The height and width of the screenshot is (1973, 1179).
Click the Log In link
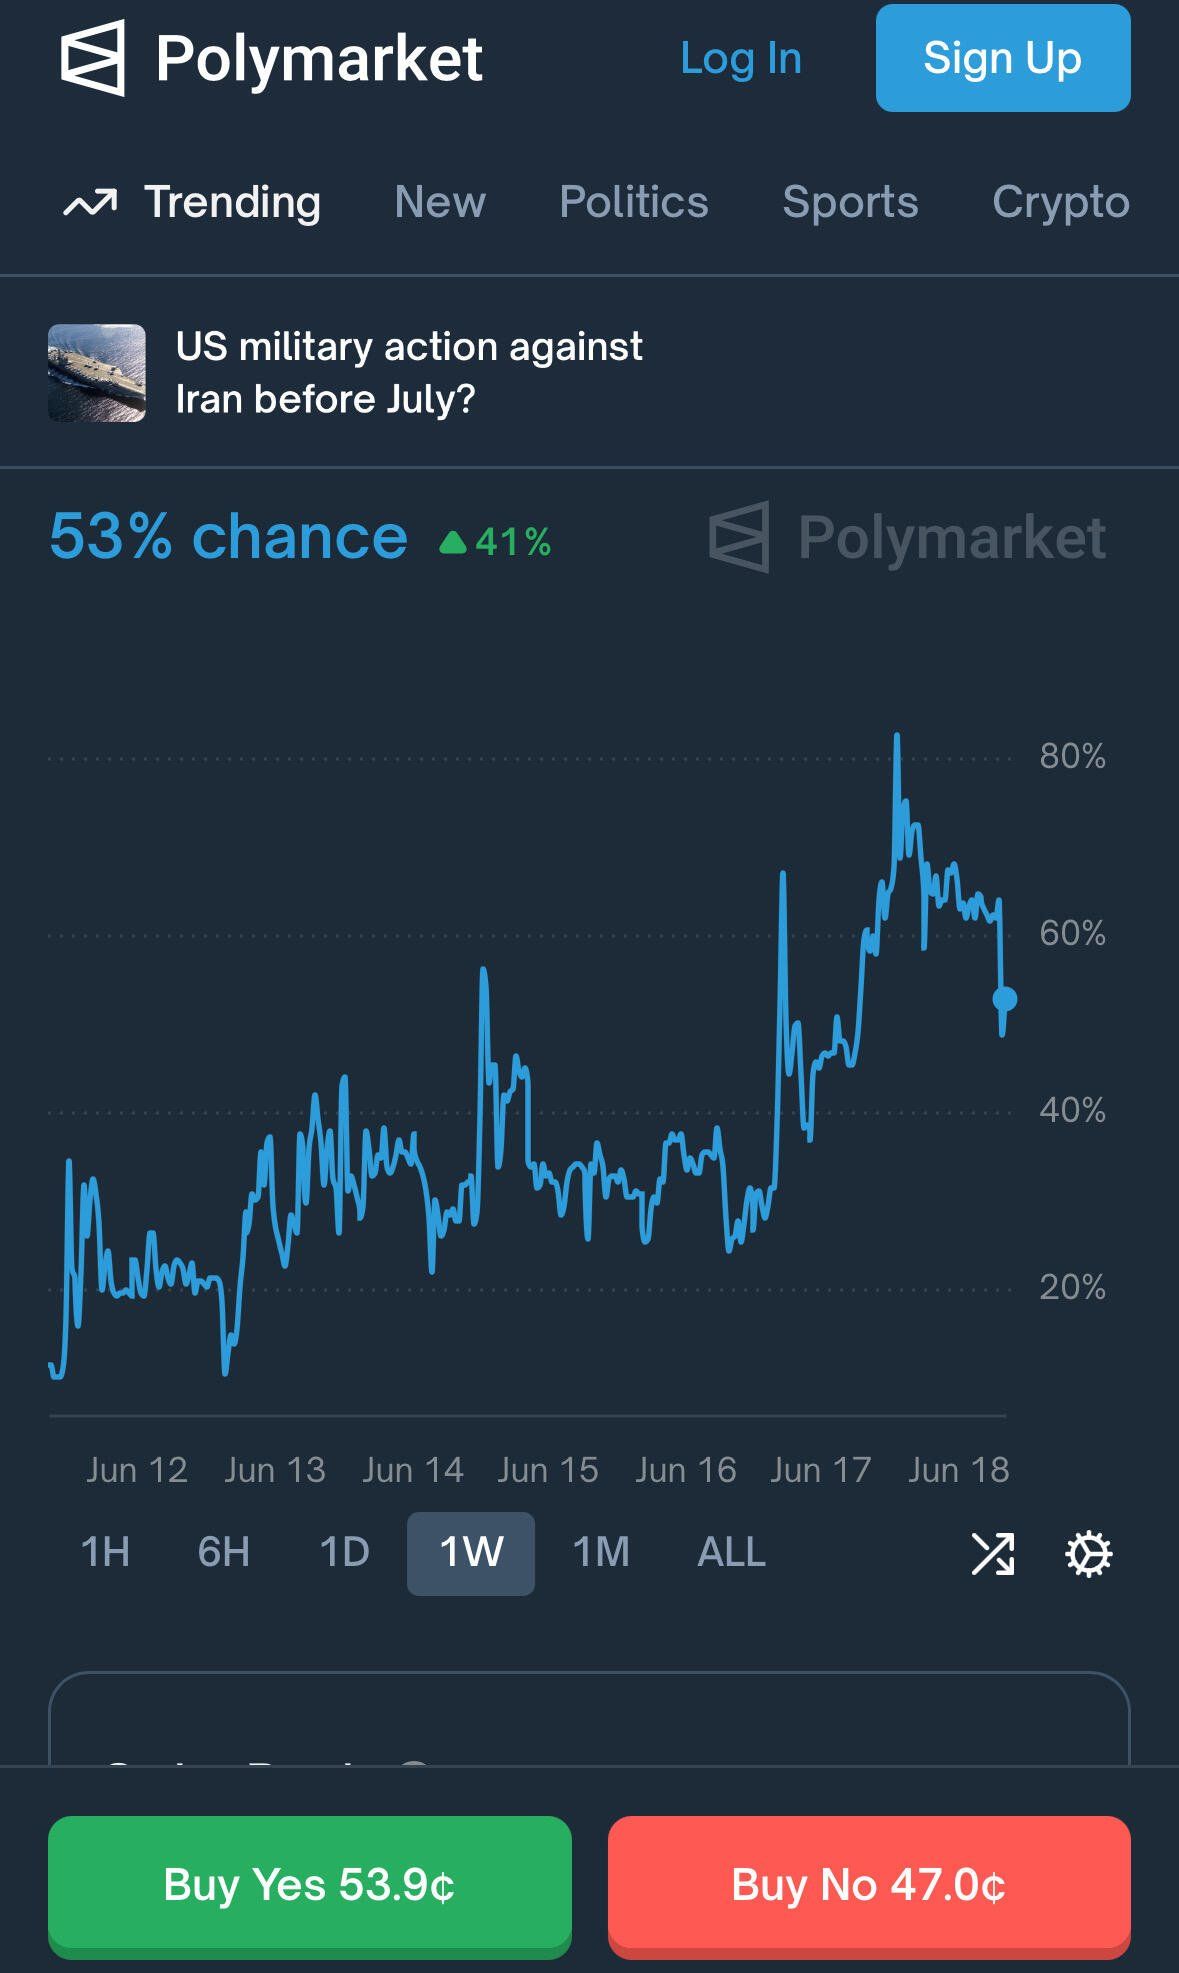(x=741, y=58)
